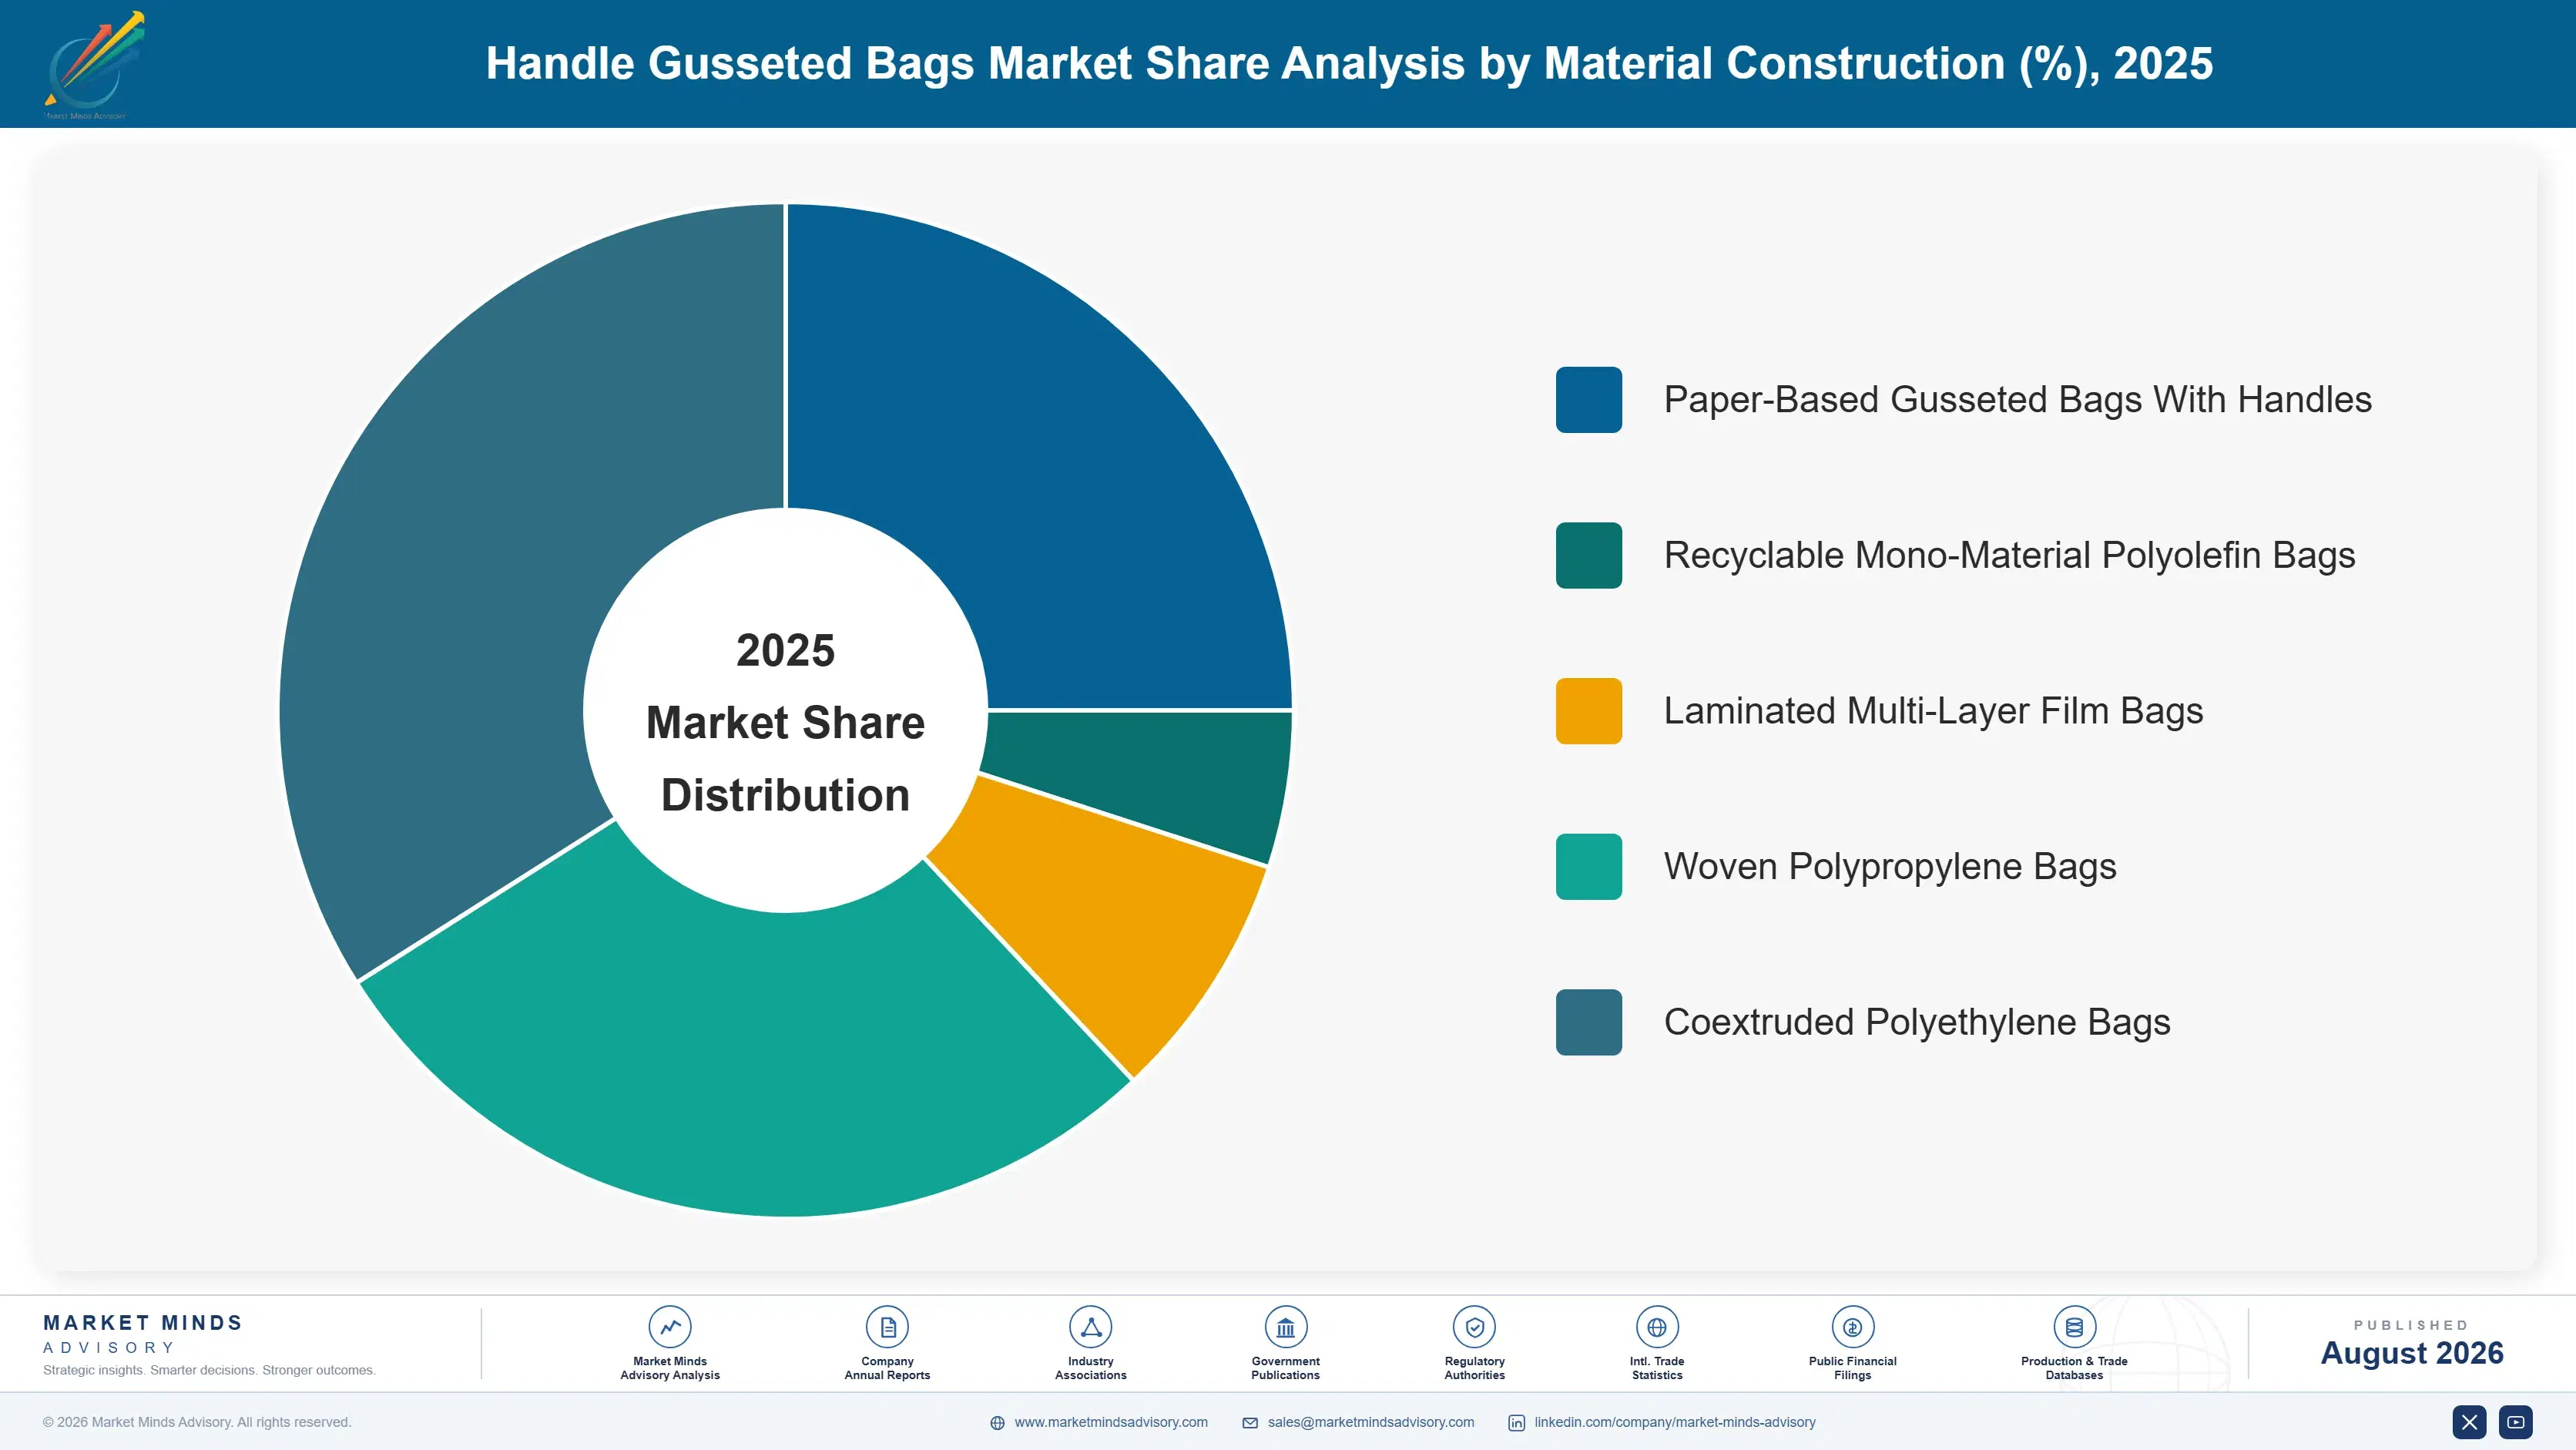This screenshot has height=1450, width=2576.
Task: Click the slate Coextruded Polyethylene Bags legend swatch
Action: (1588, 1022)
